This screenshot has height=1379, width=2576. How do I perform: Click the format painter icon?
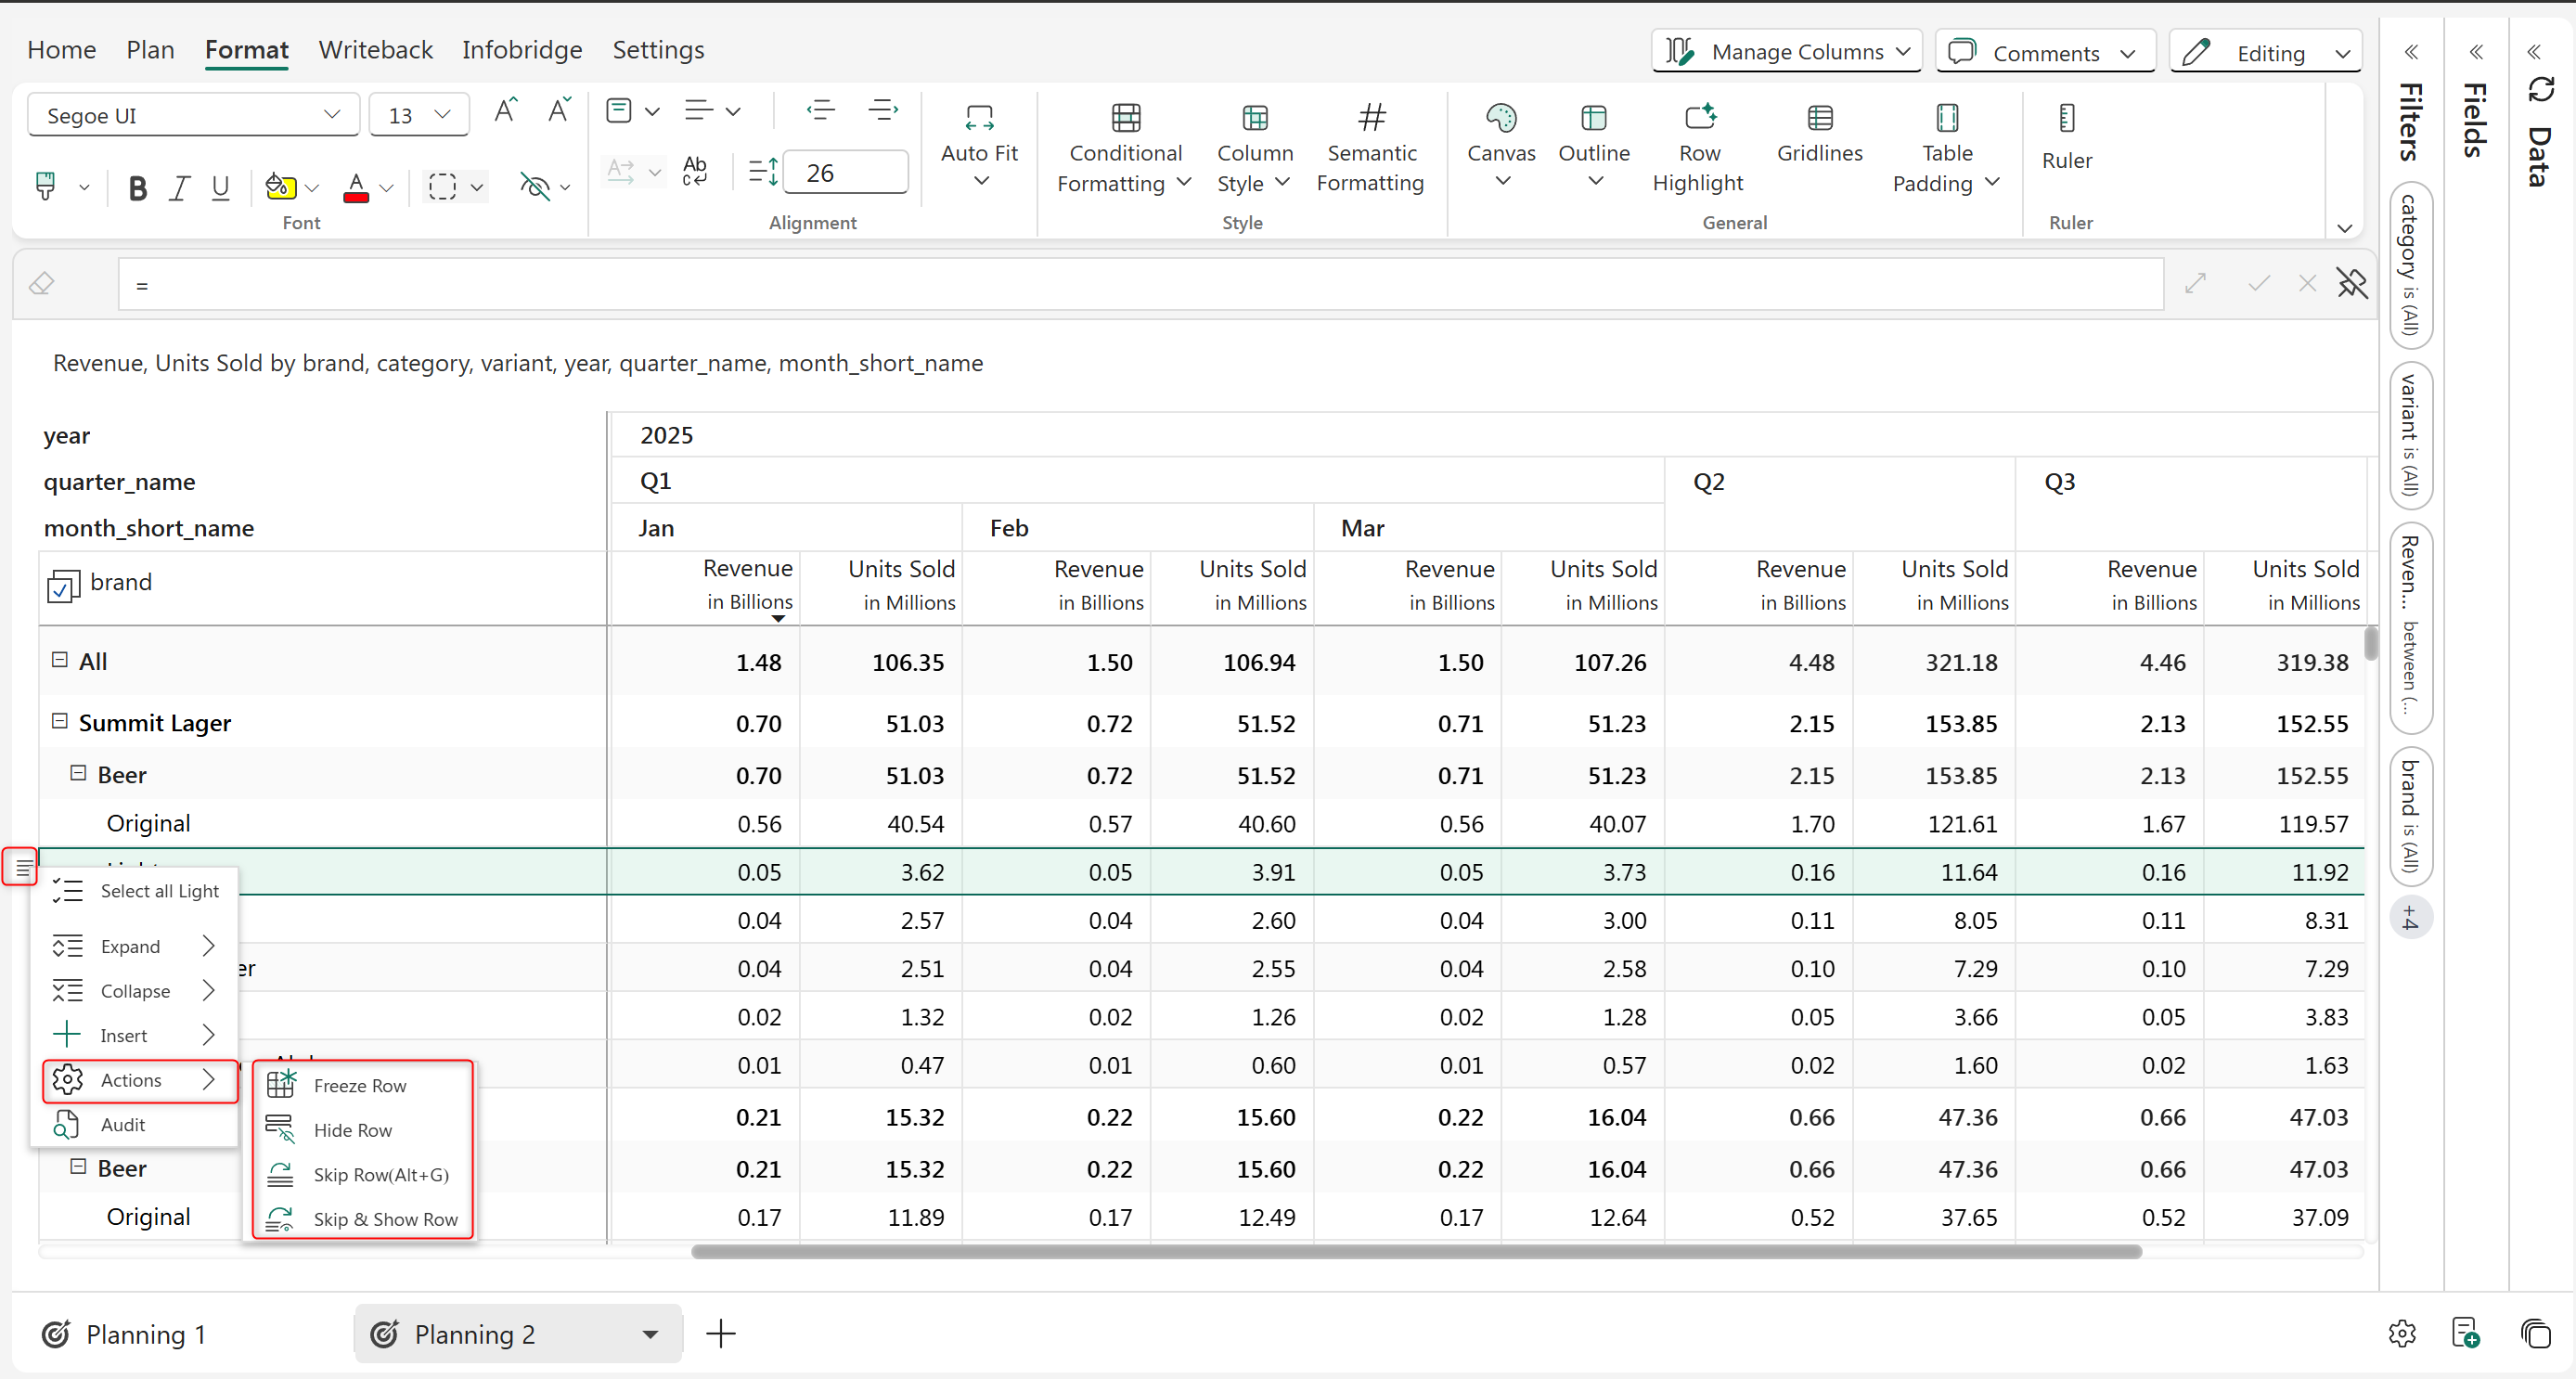click(x=46, y=186)
